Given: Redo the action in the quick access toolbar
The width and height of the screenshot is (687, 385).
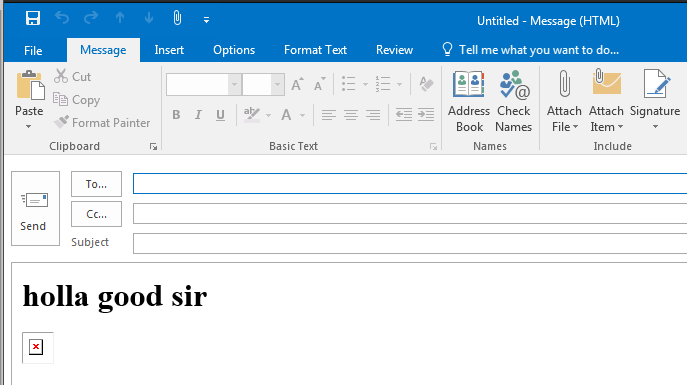Looking at the screenshot, I should click(x=91, y=18).
